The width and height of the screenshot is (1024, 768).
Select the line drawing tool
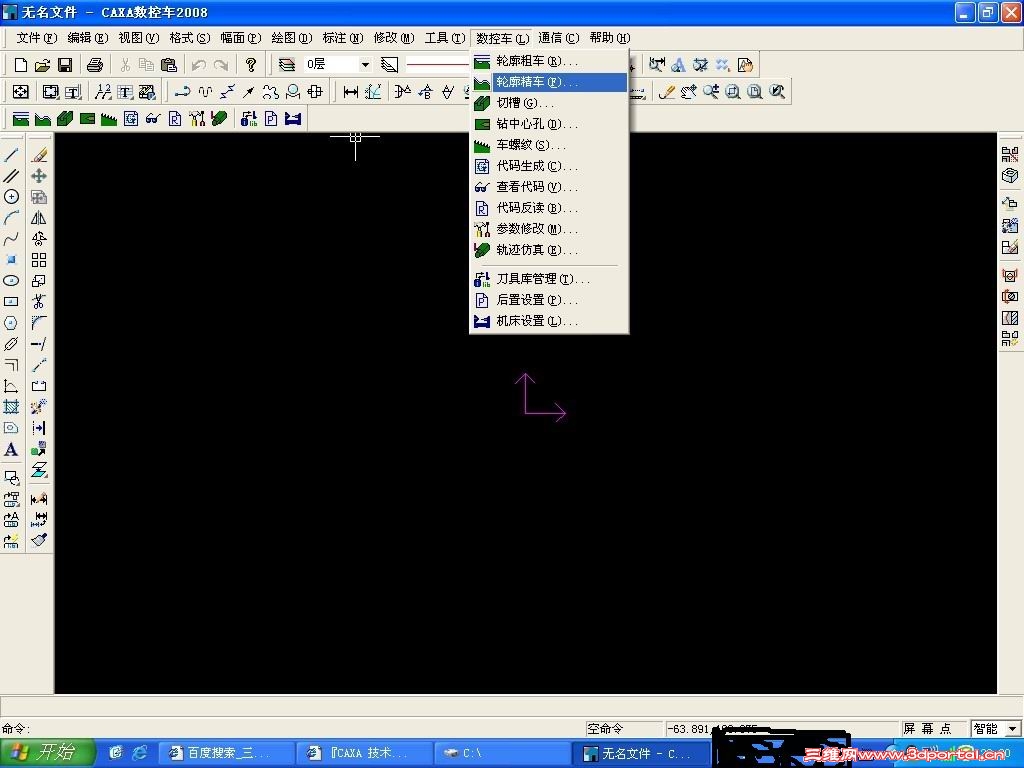[11, 155]
